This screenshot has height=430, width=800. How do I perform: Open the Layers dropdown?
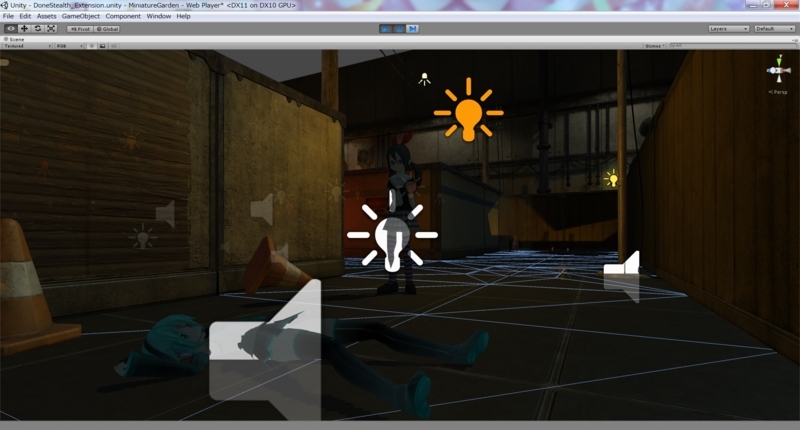coord(729,29)
